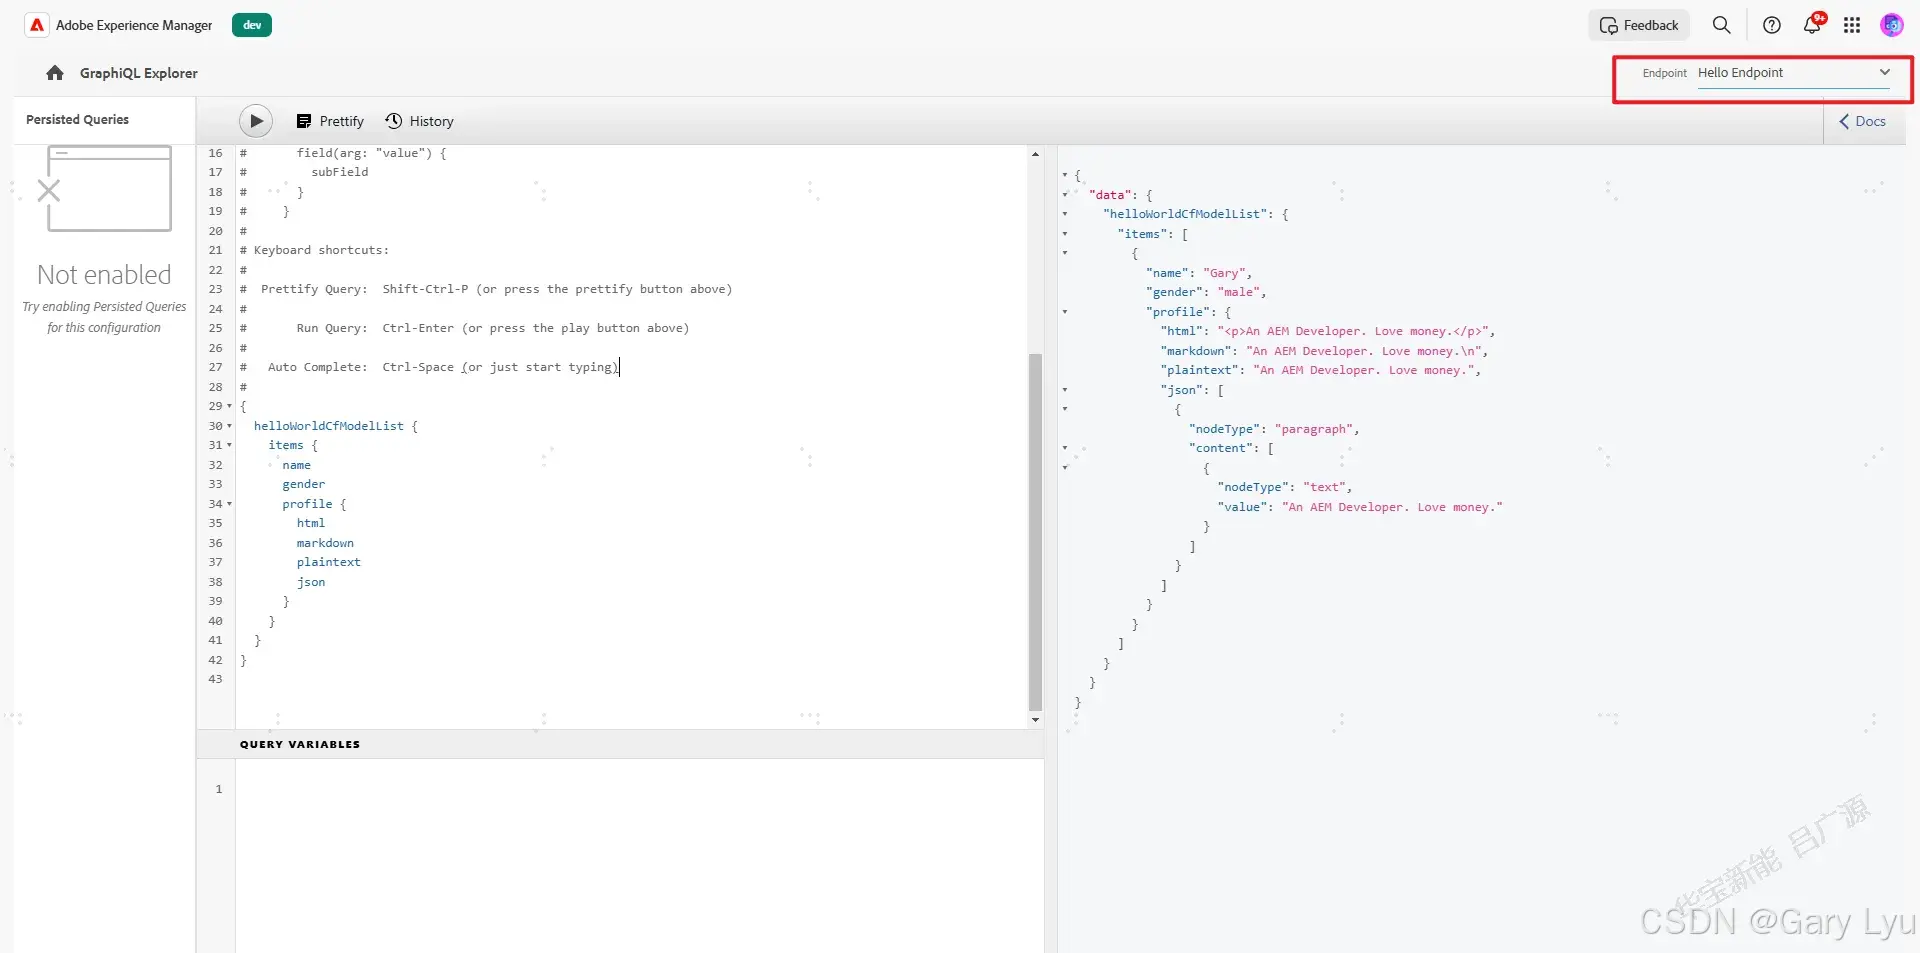Open the notifications bell icon

coord(1812,25)
